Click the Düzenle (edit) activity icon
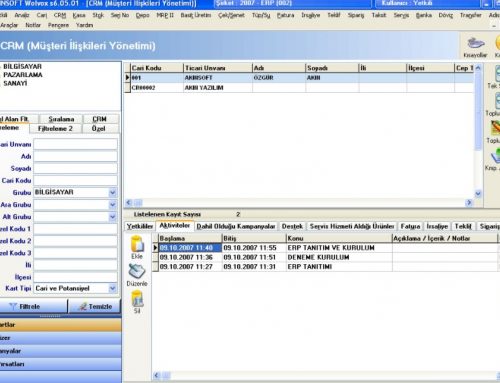Image resolution: width=500 pixels, height=383 pixels. click(137, 271)
